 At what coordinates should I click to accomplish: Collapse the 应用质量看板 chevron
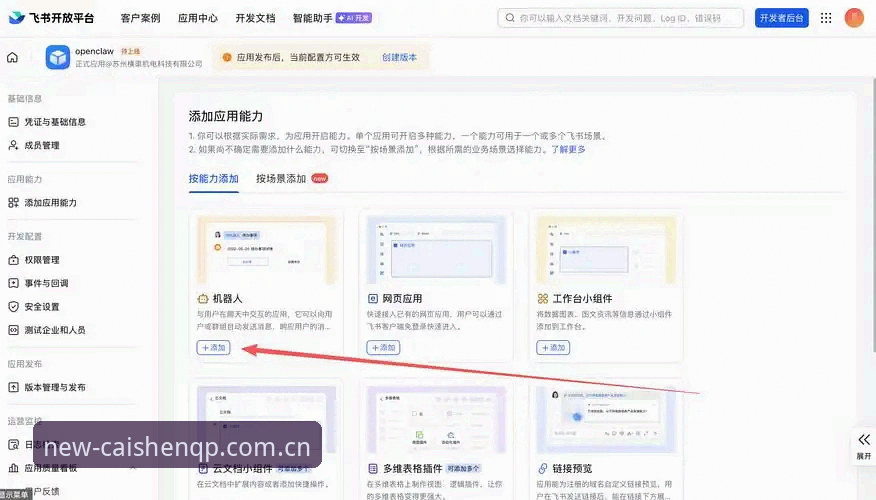pyautogui.click(x=132, y=468)
